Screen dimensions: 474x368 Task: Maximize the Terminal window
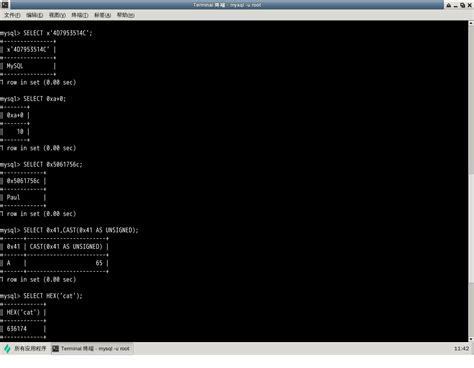pyautogui.click(x=462, y=5)
